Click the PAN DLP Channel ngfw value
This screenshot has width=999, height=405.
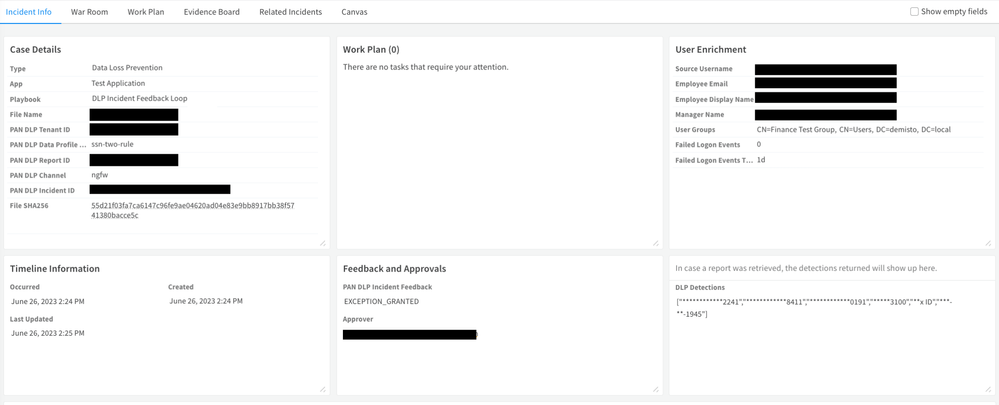[100, 175]
